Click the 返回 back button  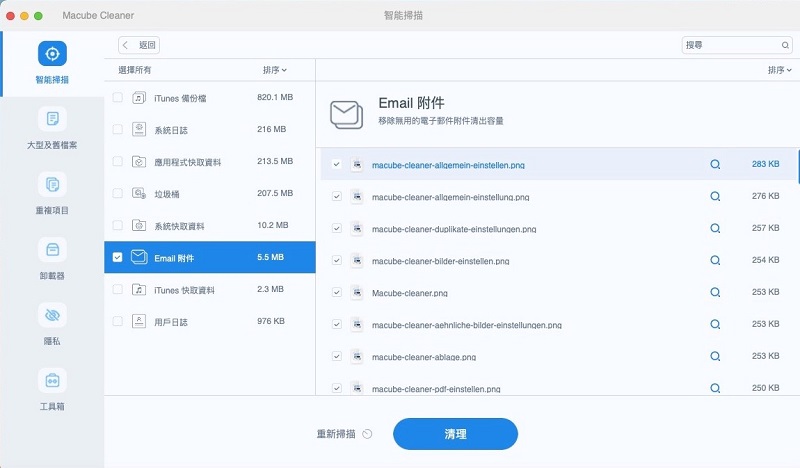(139, 45)
